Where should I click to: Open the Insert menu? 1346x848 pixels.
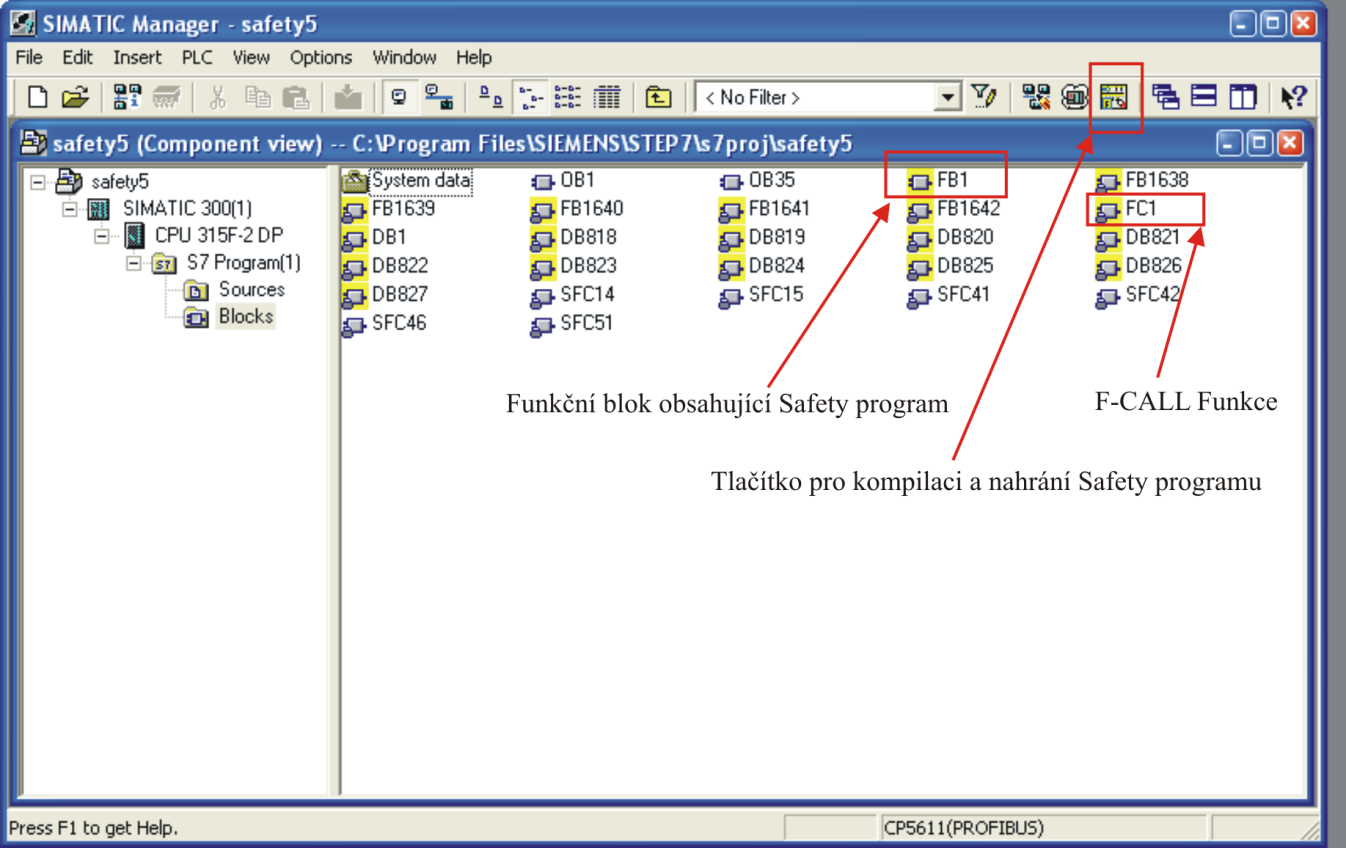click(x=137, y=57)
